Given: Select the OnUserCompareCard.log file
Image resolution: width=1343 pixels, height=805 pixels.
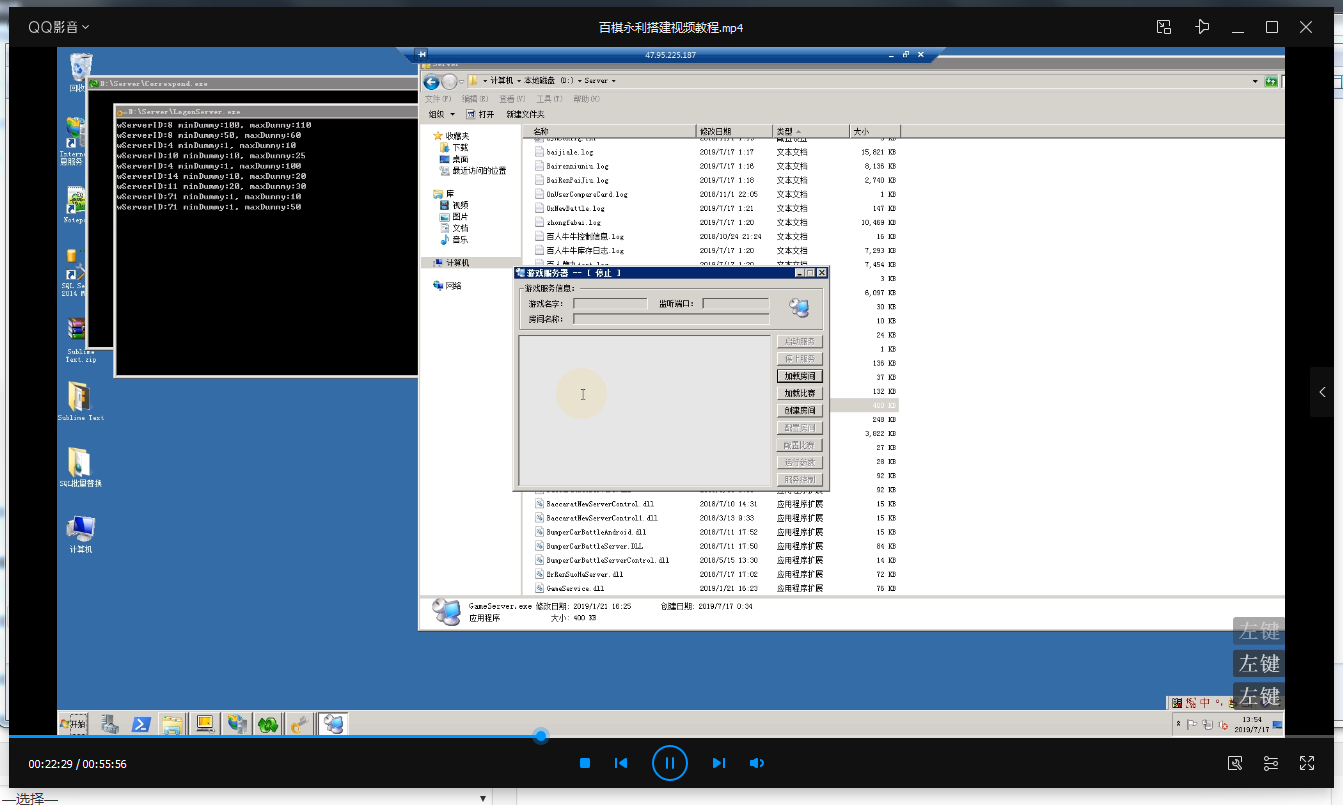Looking at the screenshot, I should click(580, 194).
